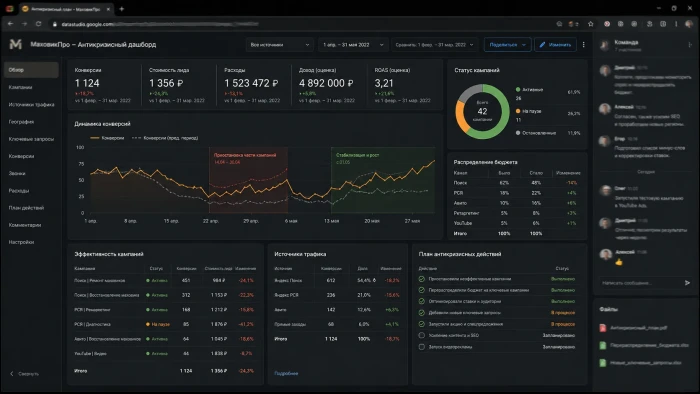Open the Антикризисный_план.pdf file icon
700x394 pixels.
click(603, 328)
